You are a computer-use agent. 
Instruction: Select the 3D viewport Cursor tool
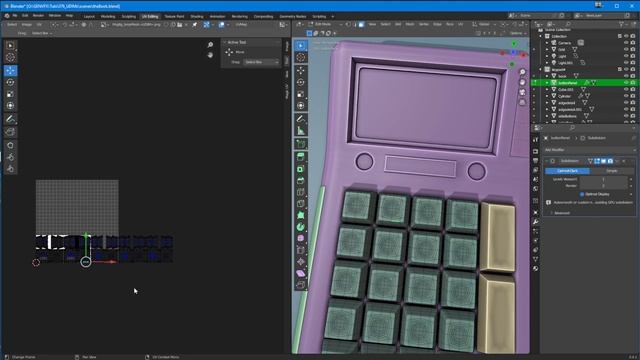[301, 58]
